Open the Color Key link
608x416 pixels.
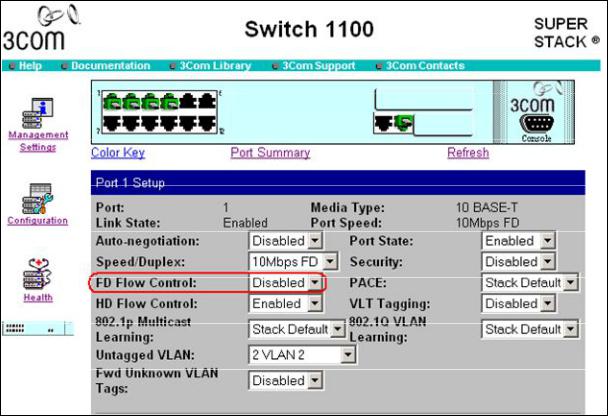pos(118,152)
